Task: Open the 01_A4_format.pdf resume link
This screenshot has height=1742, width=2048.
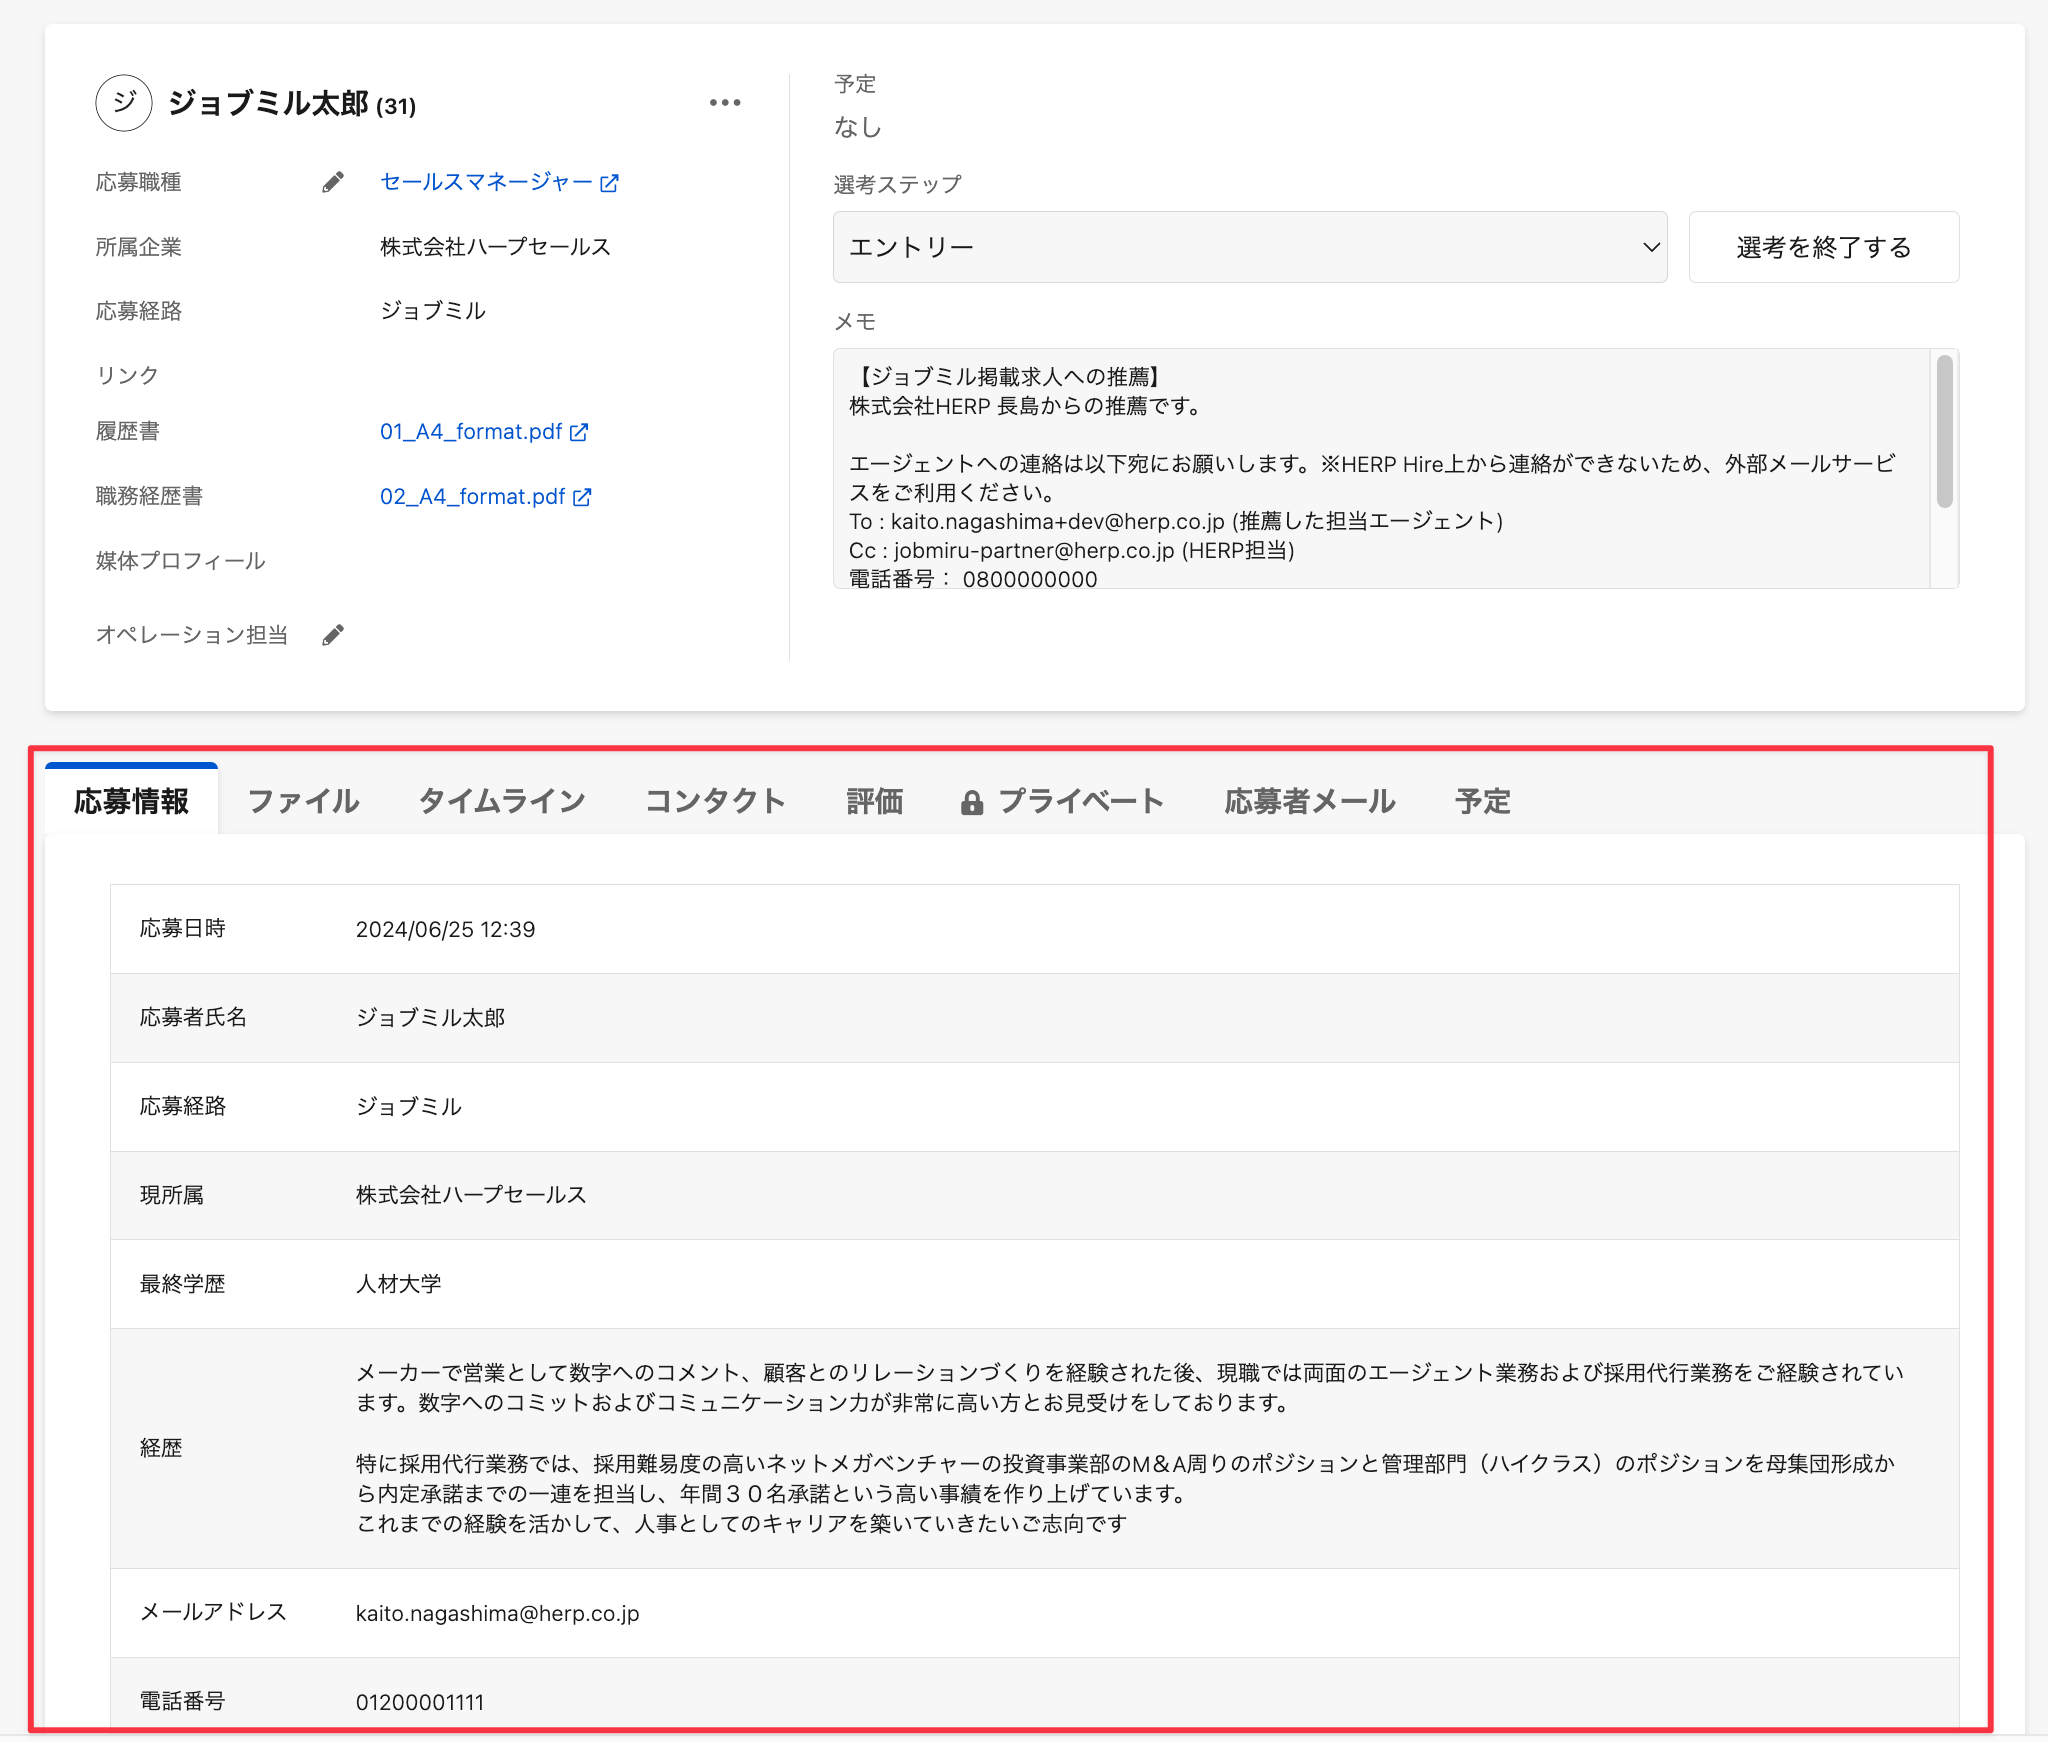Action: pyautogui.click(x=470, y=432)
